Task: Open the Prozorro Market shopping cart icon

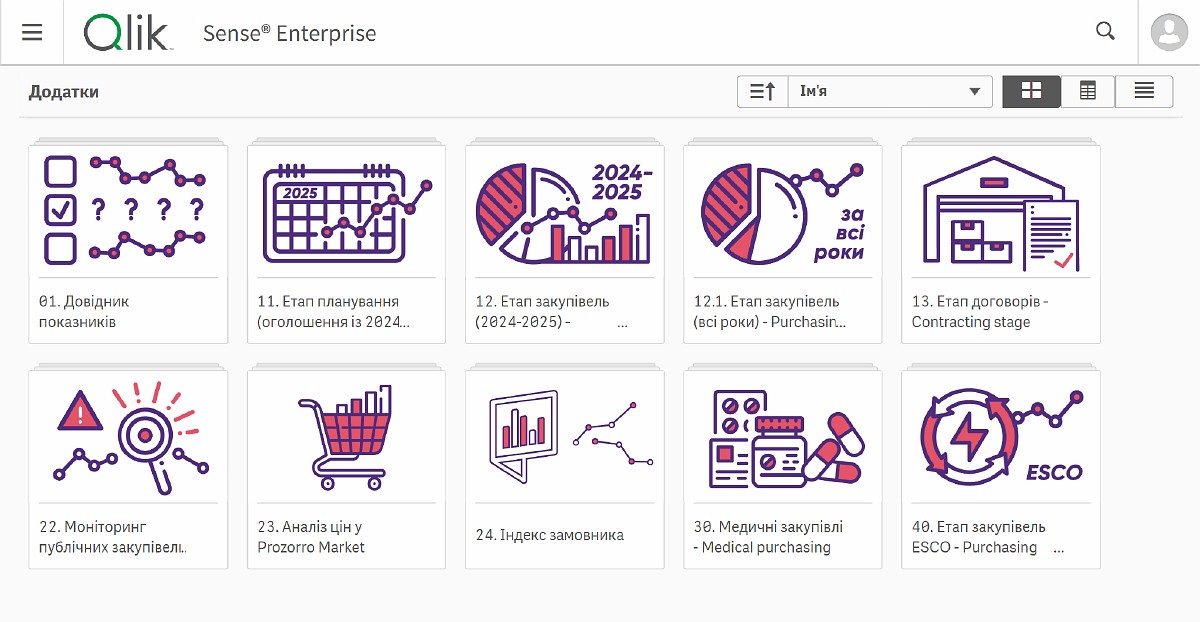Action: point(346,437)
